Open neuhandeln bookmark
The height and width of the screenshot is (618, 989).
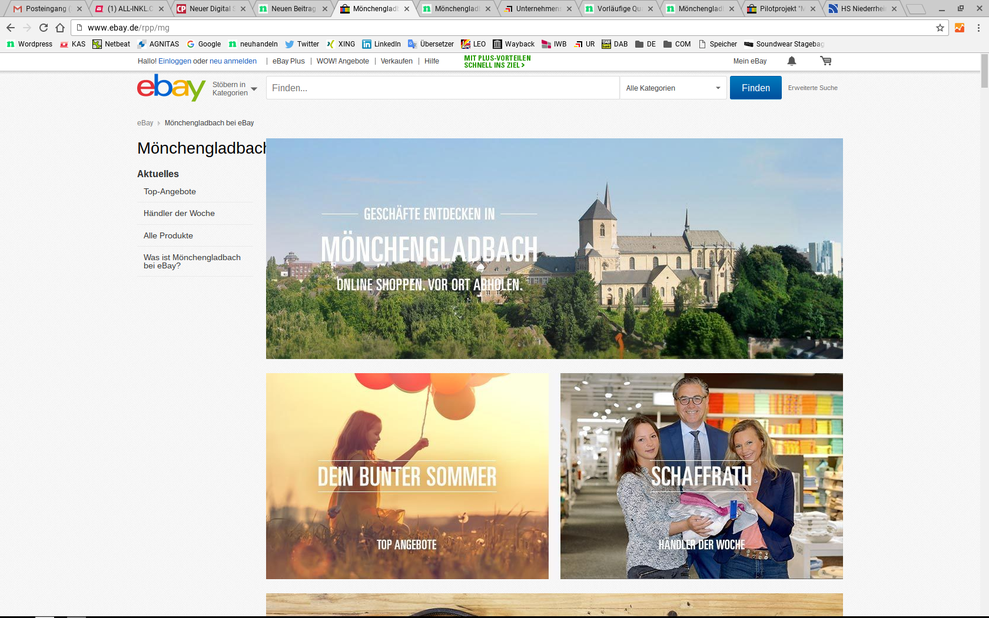pos(253,44)
